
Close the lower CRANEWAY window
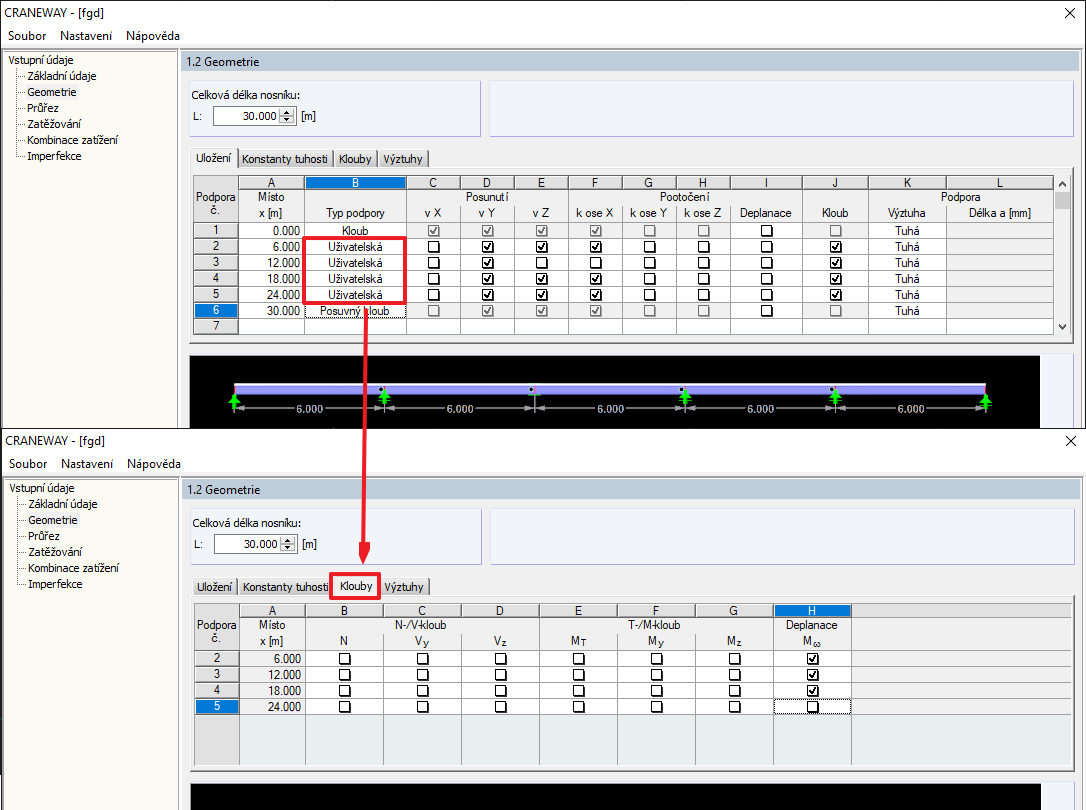[x=1070, y=441]
